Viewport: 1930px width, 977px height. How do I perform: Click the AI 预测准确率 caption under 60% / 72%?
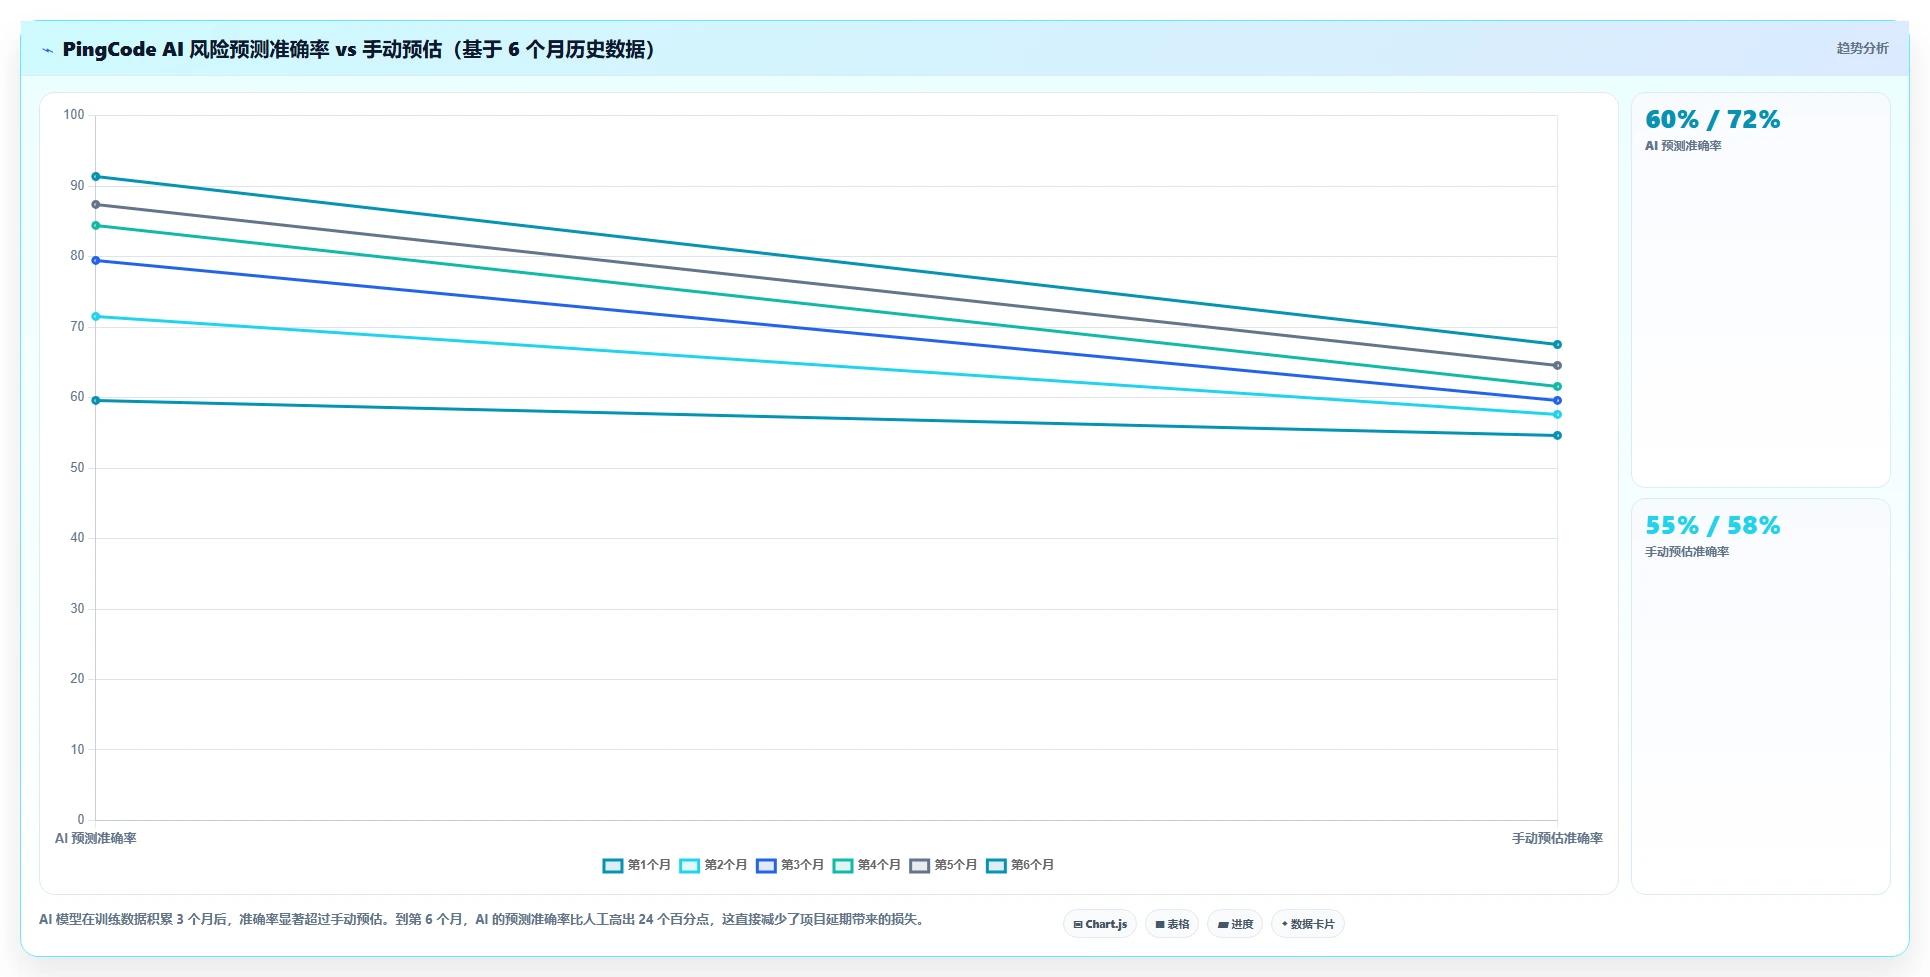tap(1683, 146)
